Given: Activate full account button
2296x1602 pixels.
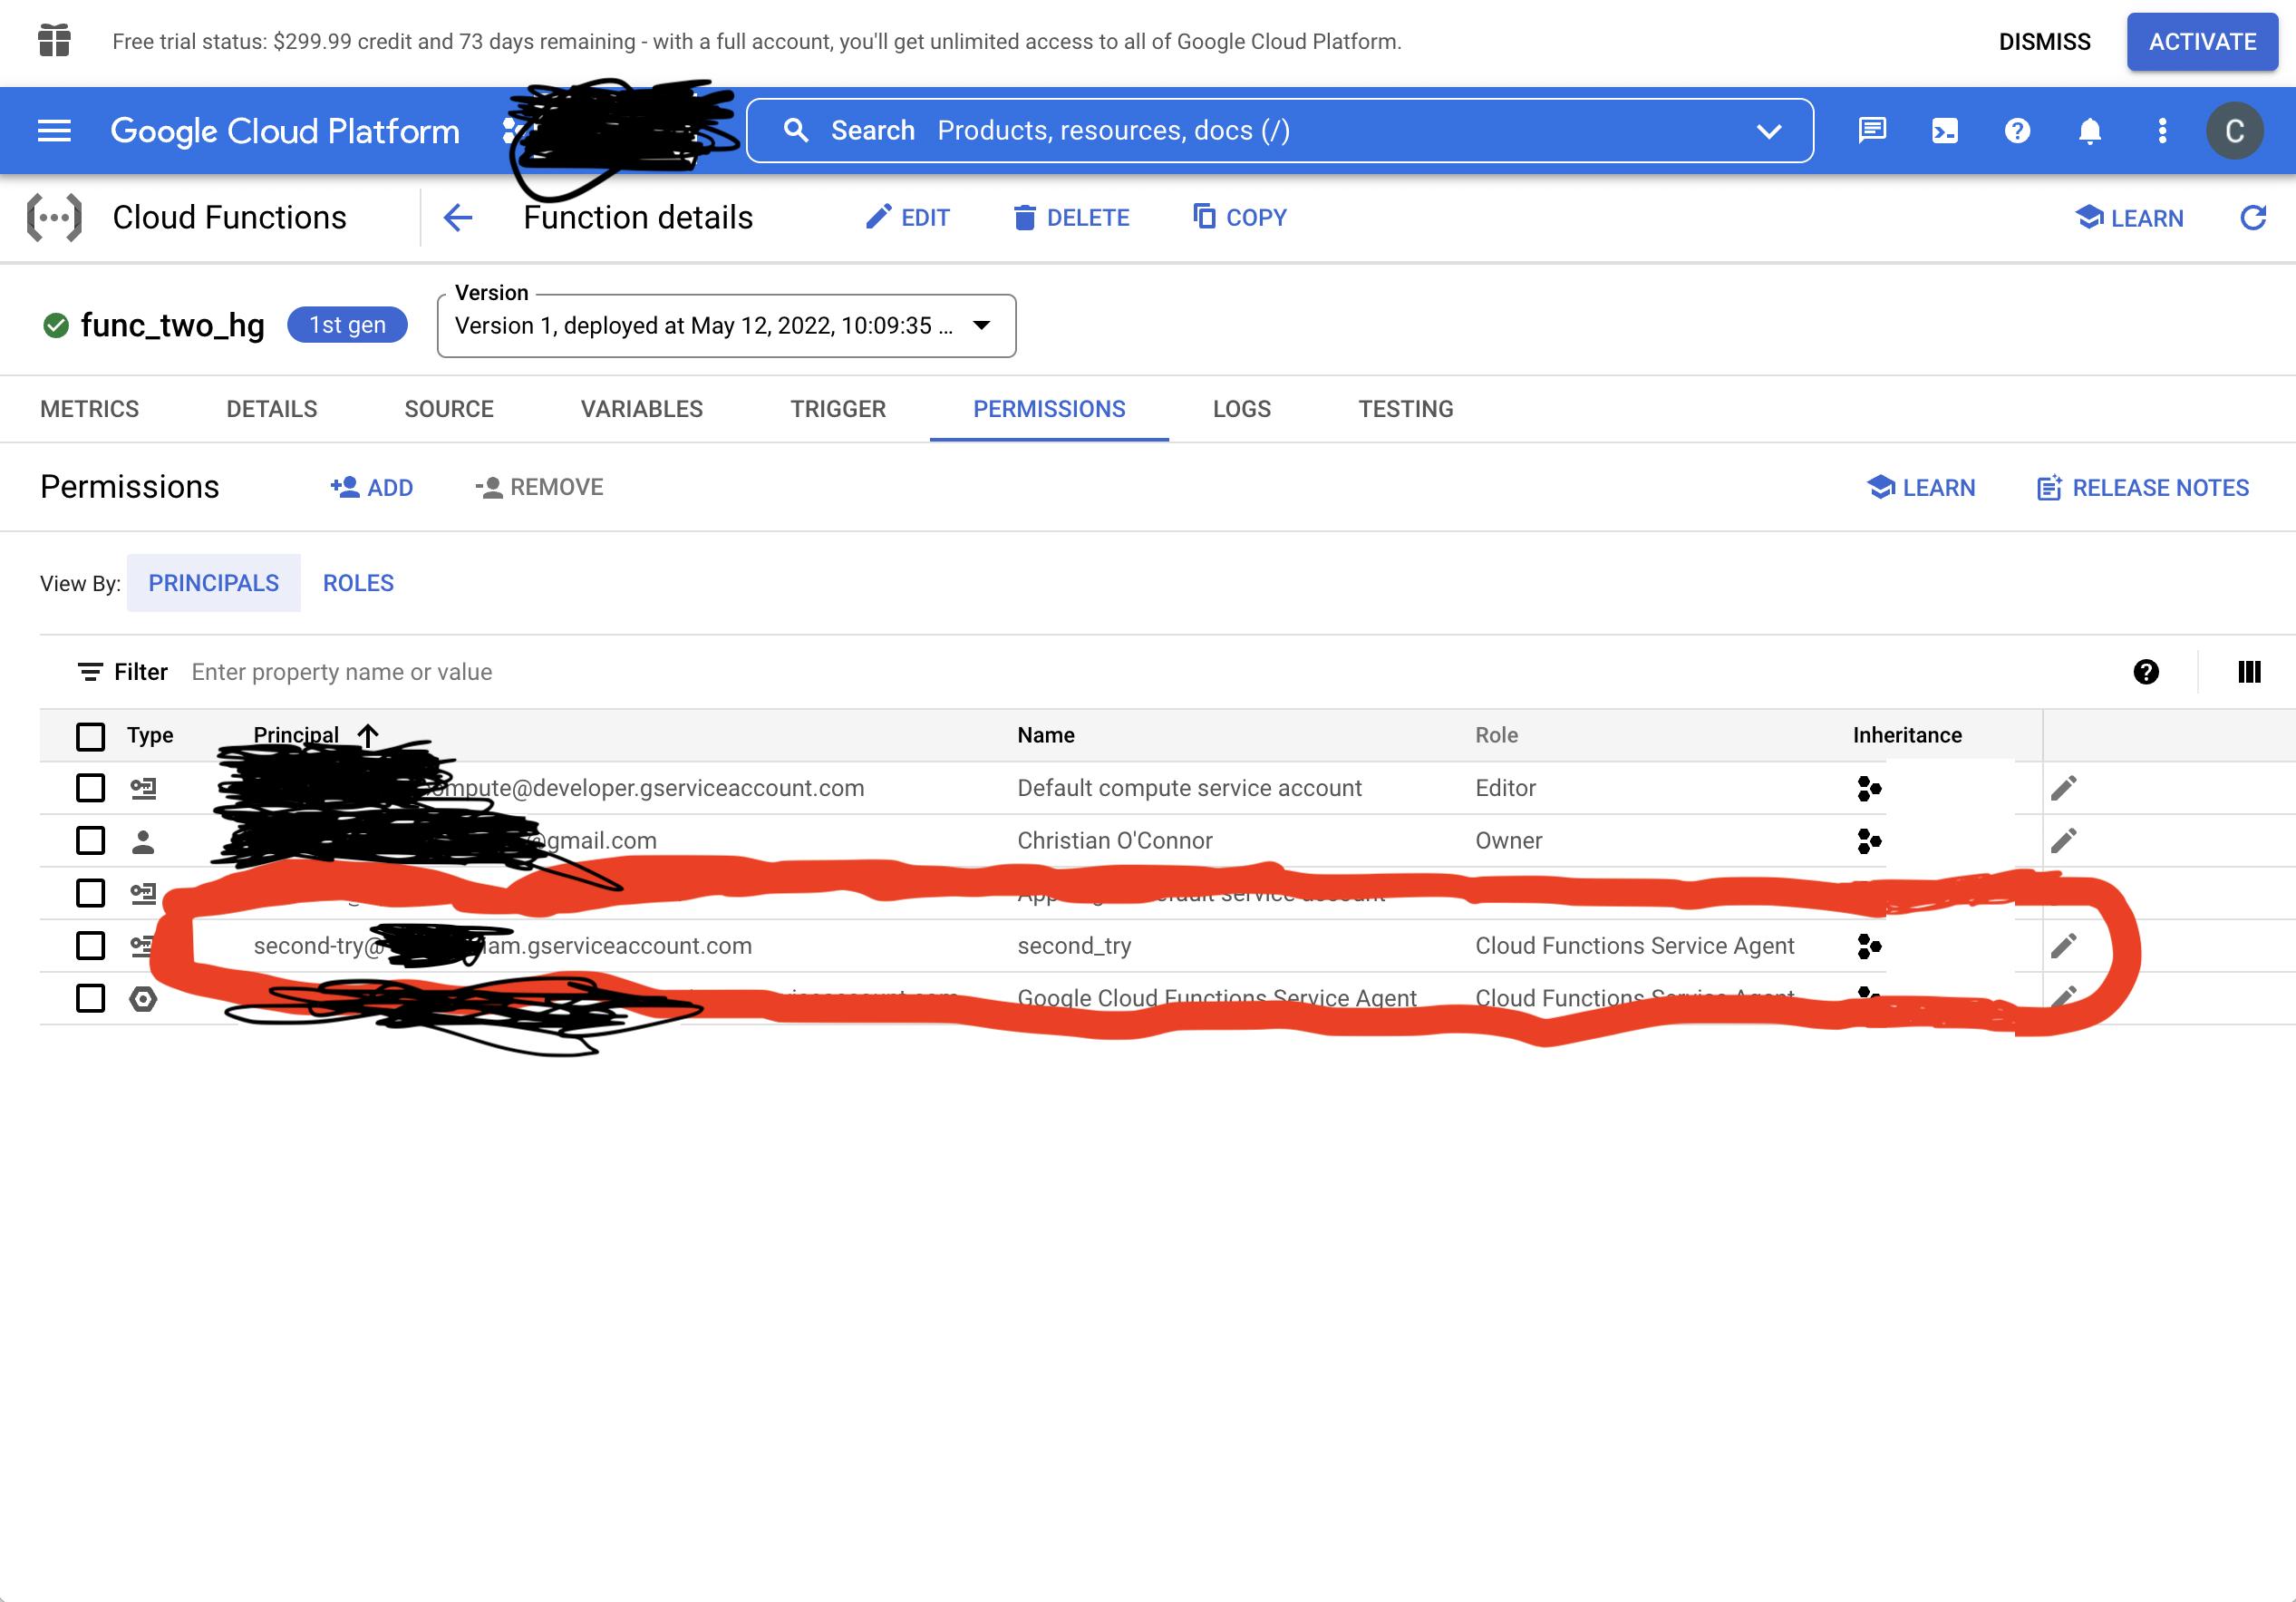Looking at the screenshot, I should [2202, 41].
